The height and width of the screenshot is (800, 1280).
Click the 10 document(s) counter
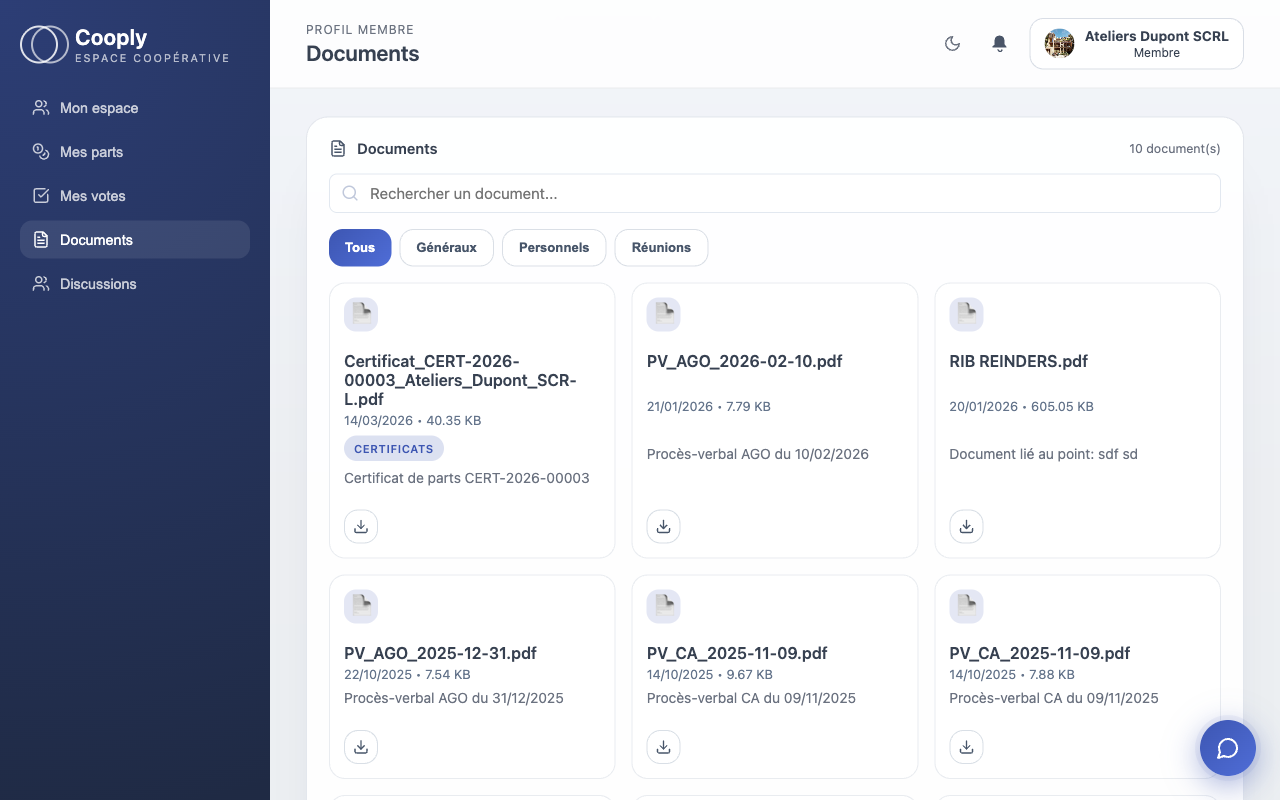pos(1175,149)
